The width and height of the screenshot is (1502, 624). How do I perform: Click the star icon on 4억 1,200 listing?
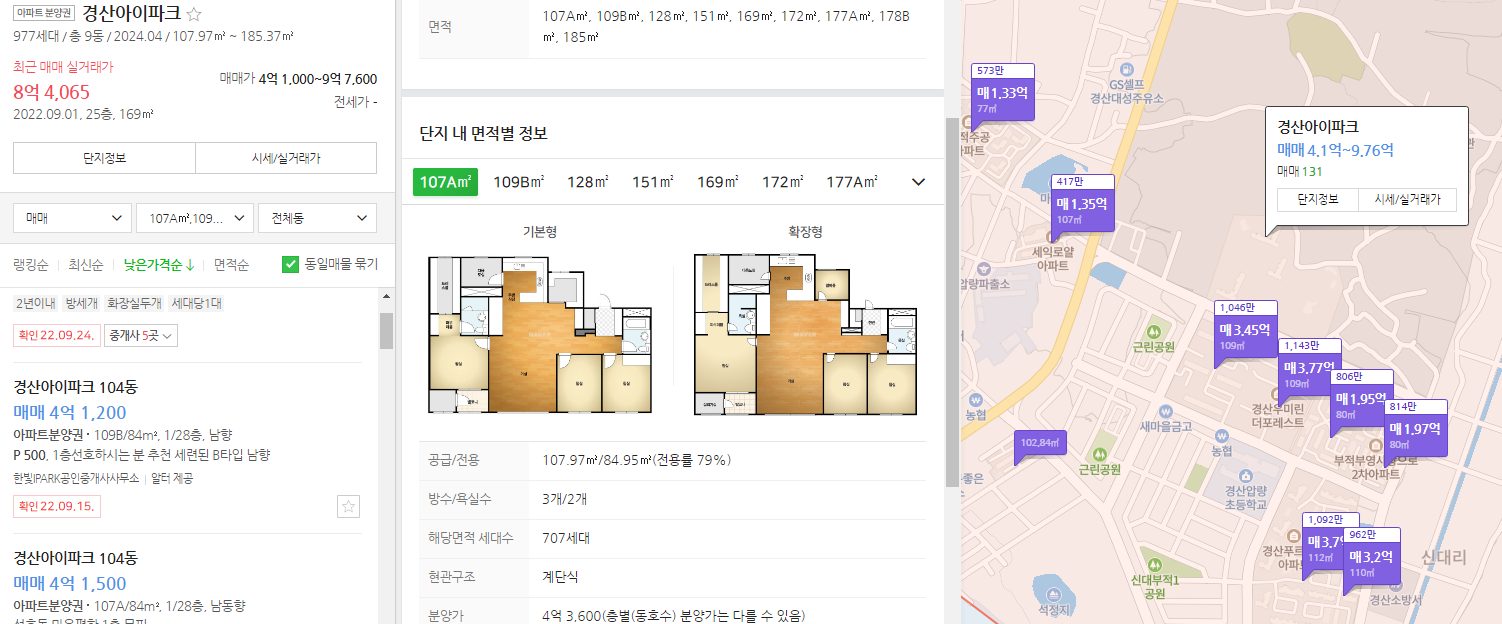348,507
